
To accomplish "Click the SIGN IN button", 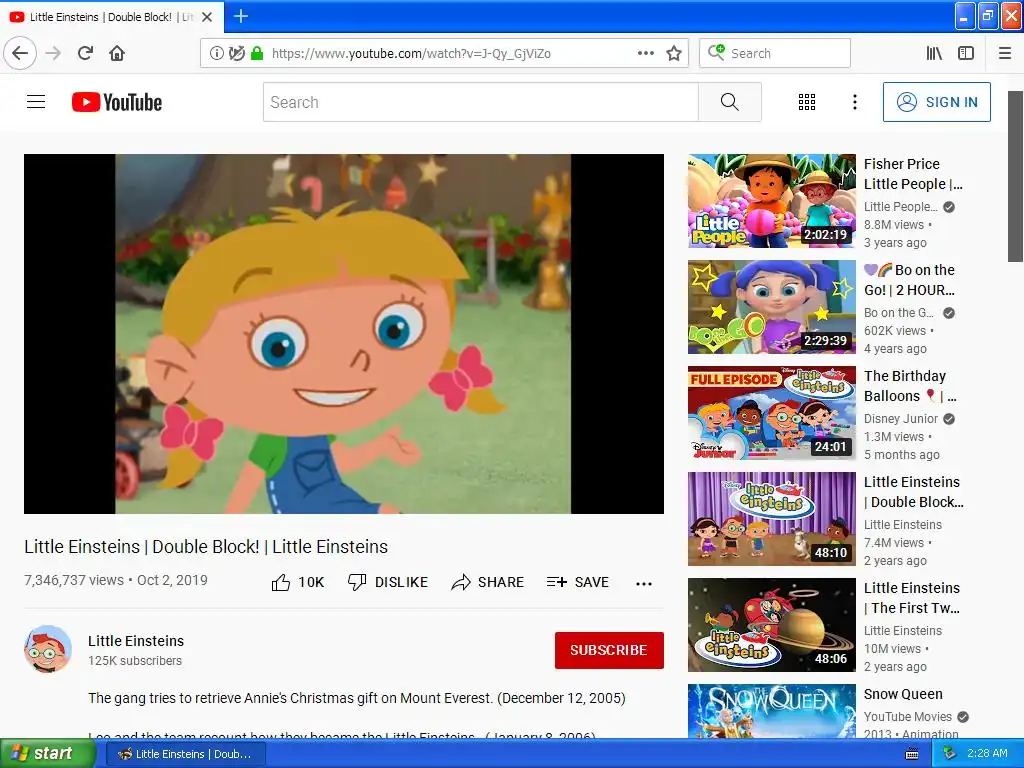I will pos(936,102).
